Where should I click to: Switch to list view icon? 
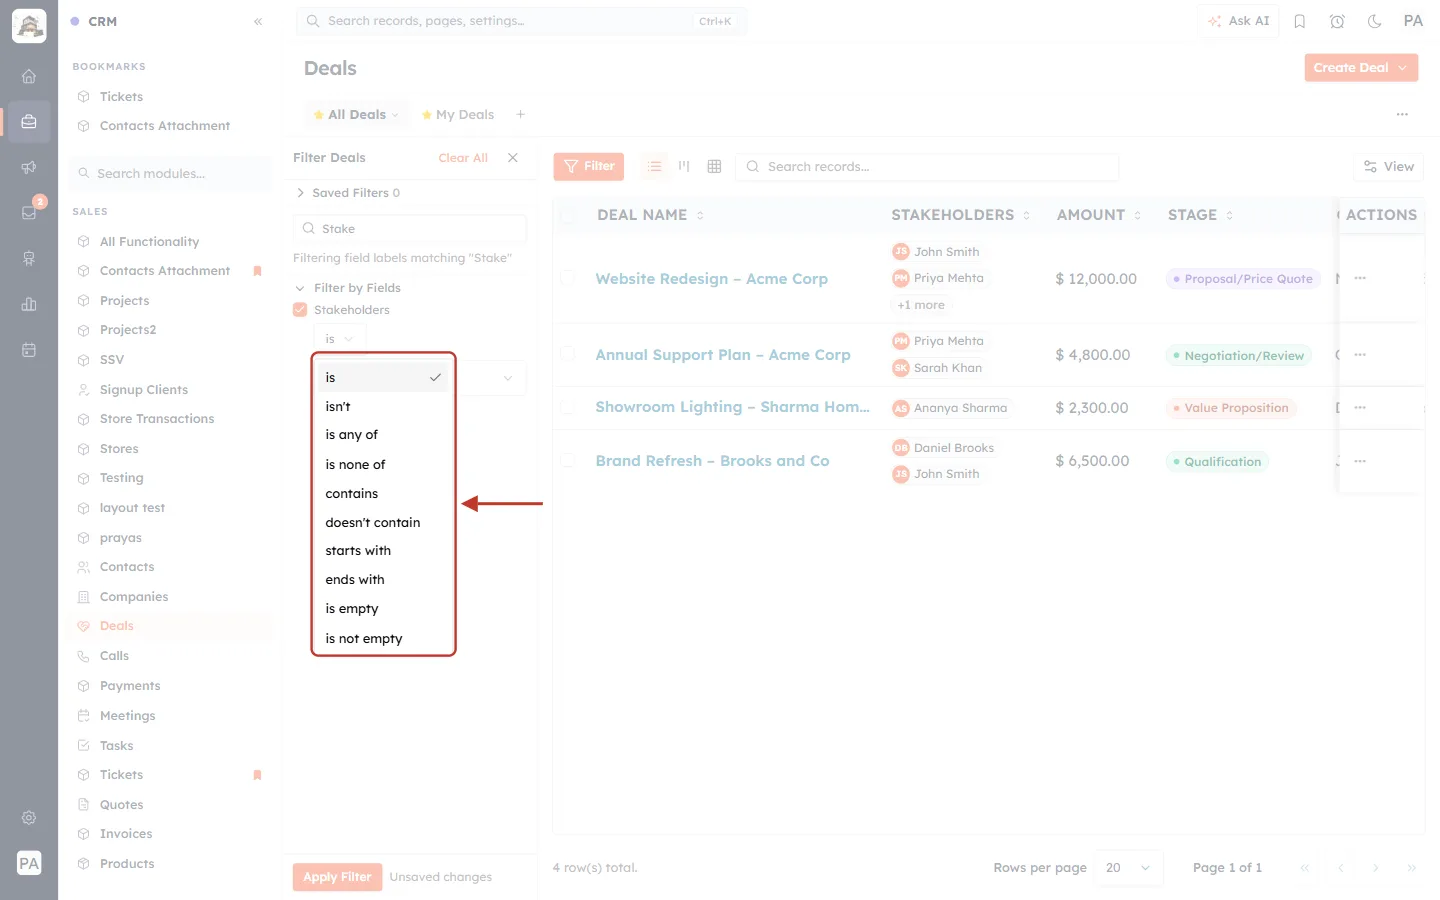(x=655, y=166)
